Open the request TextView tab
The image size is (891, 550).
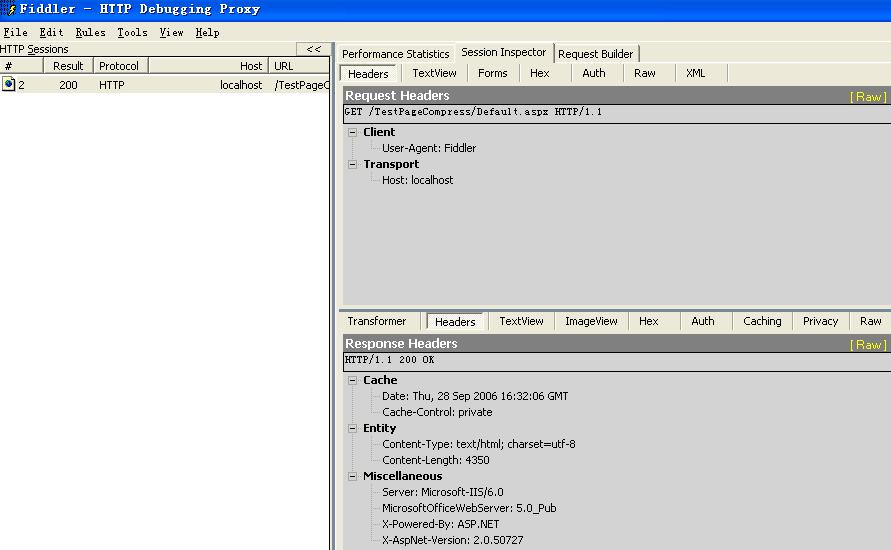pyautogui.click(x=434, y=73)
